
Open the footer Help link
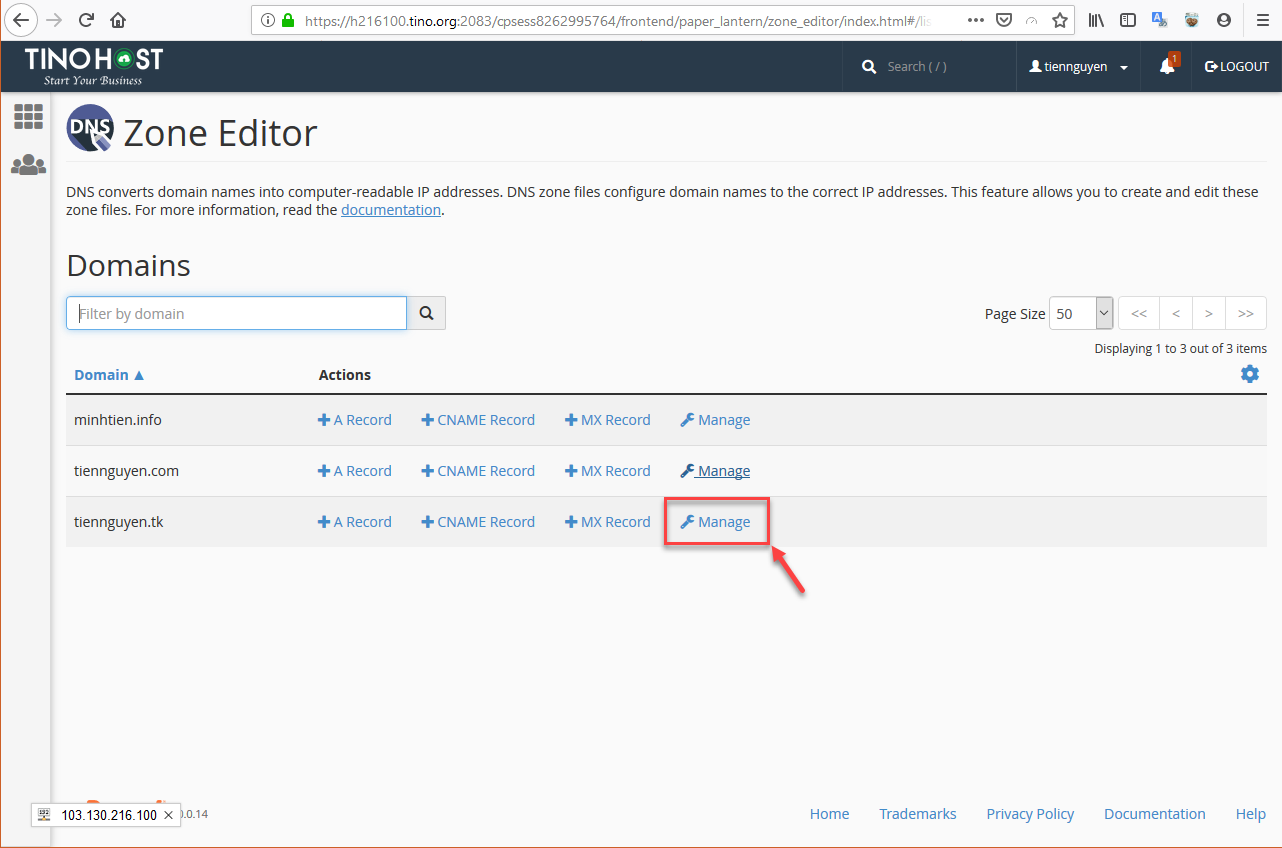1250,814
